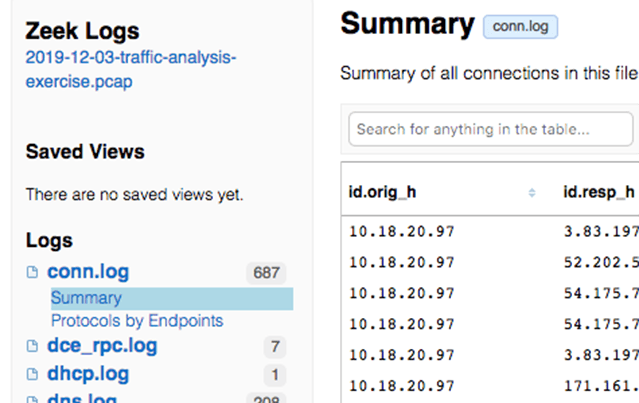
Task: Click the file icon beside dhcp.log
Action: 32,374
